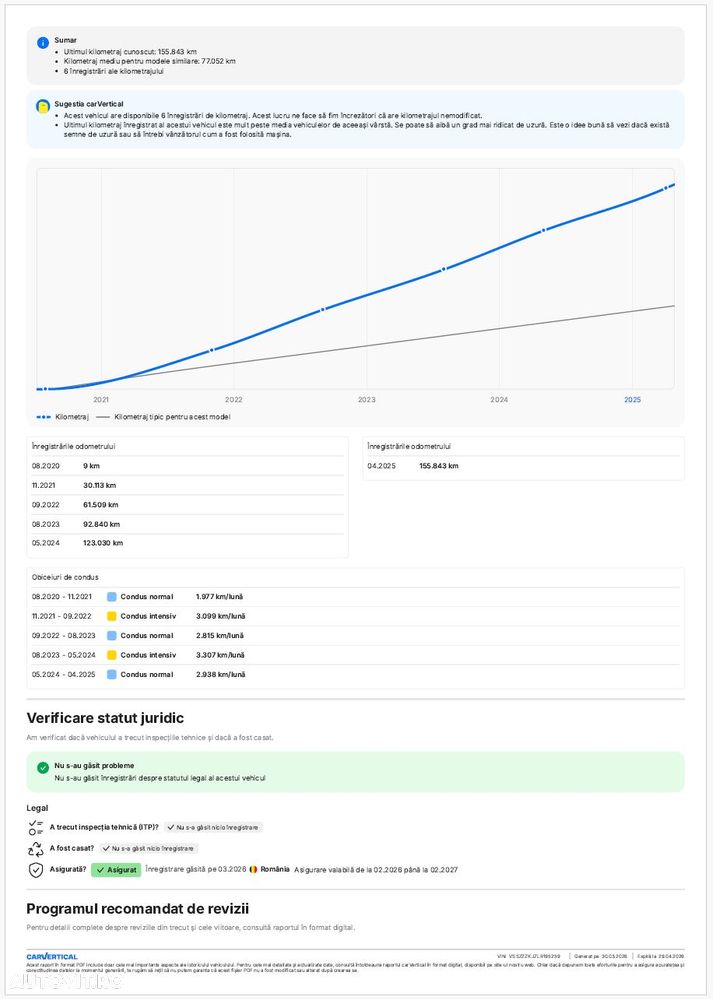The width and height of the screenshot is (713, 999).
Task: Click 'Ultimul kilometraj cunoscut: 155.843 km' line
Action: point(130,51)
